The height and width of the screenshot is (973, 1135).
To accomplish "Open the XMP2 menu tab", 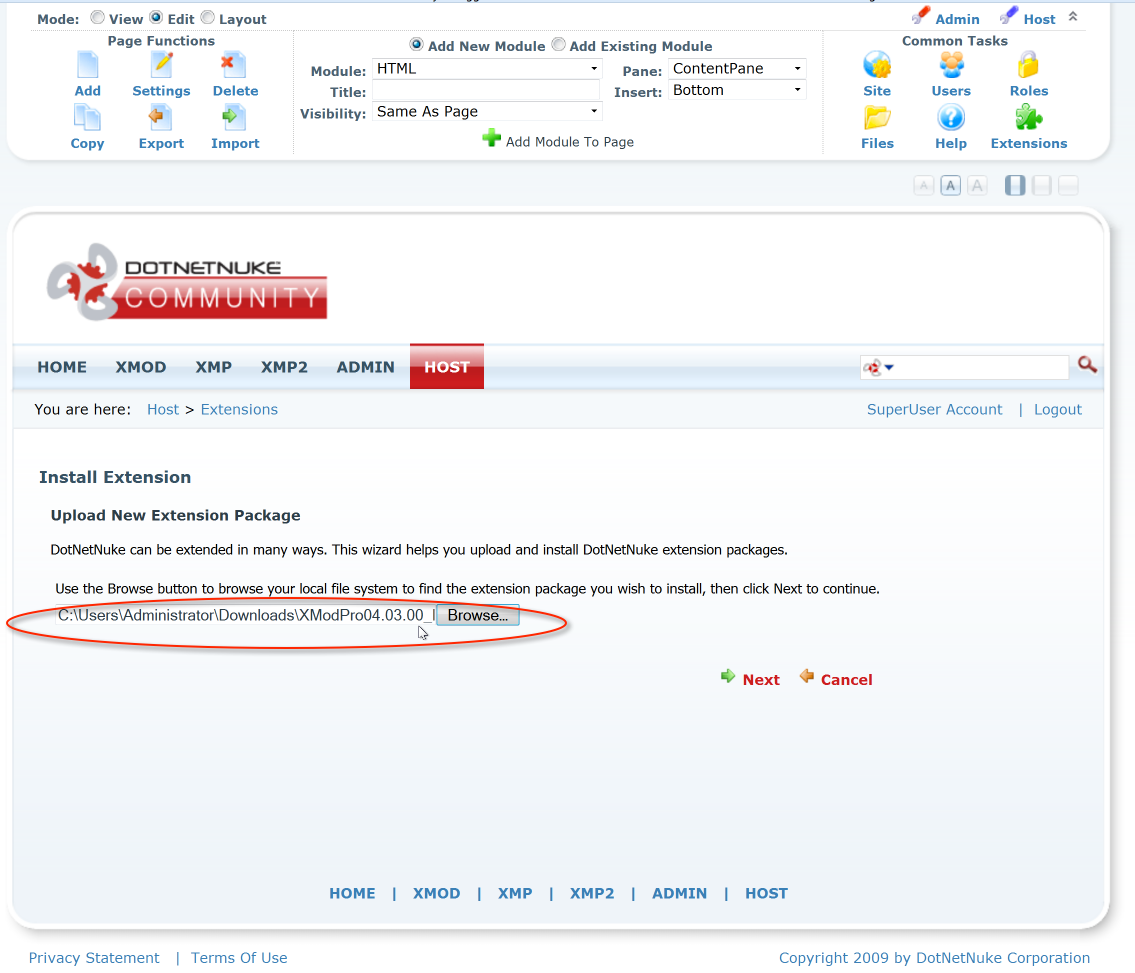I will (284, 367).
